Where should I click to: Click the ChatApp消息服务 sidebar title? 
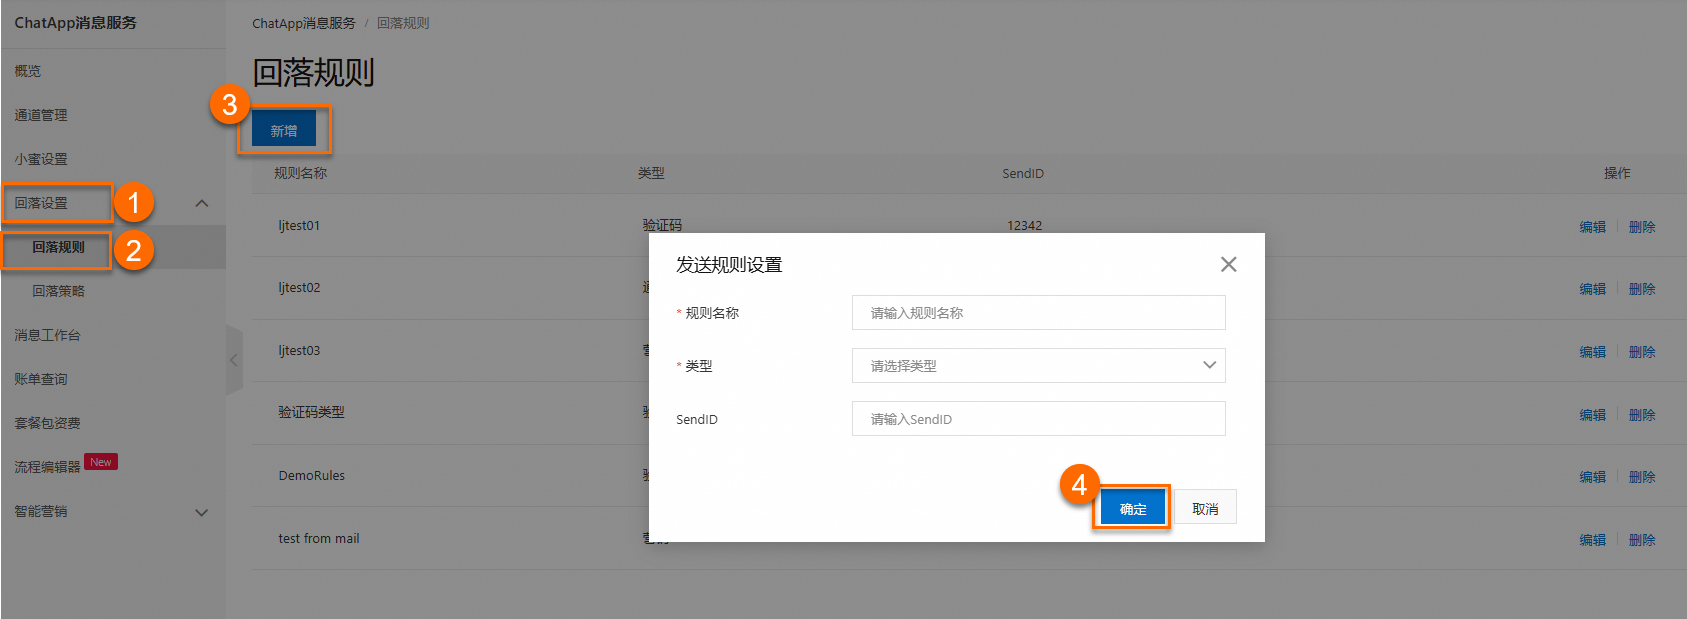[75, 22]
